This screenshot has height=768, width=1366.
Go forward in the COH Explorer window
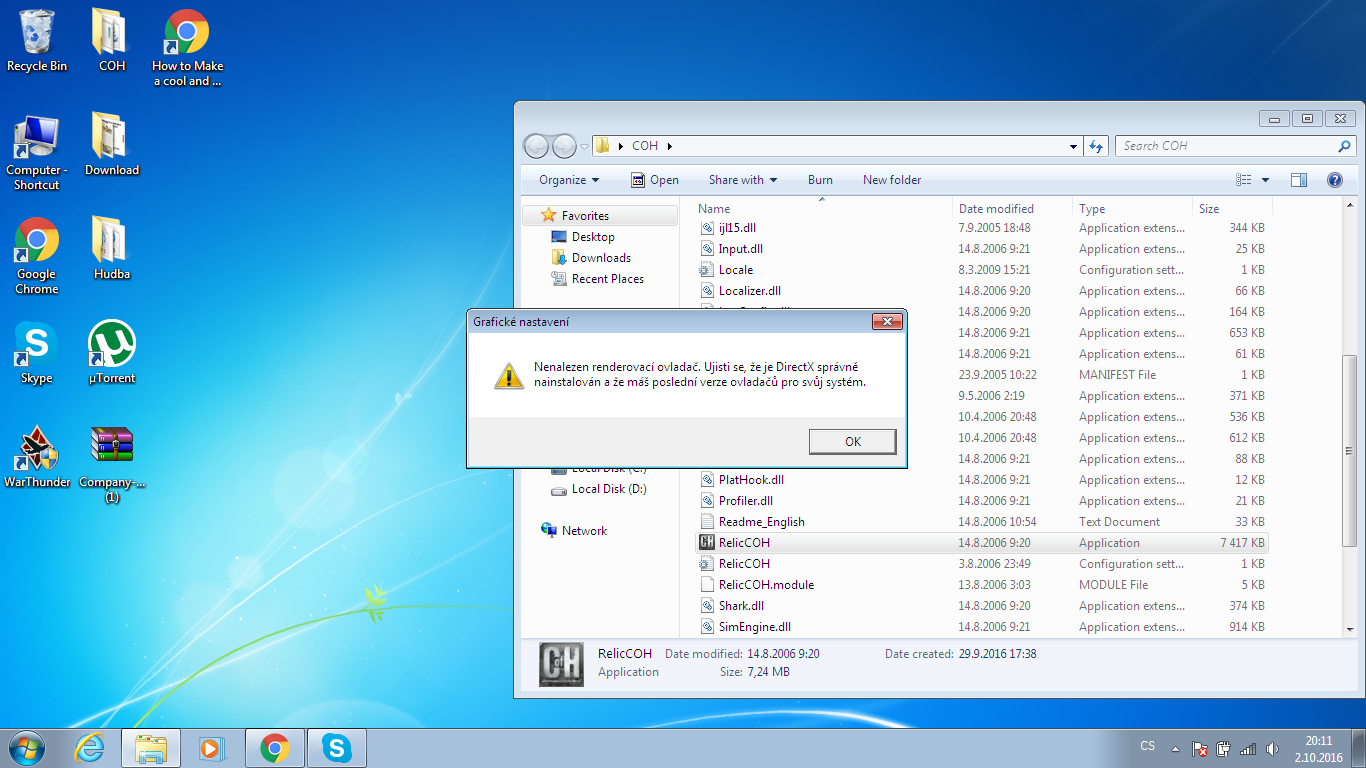point(564,146)
